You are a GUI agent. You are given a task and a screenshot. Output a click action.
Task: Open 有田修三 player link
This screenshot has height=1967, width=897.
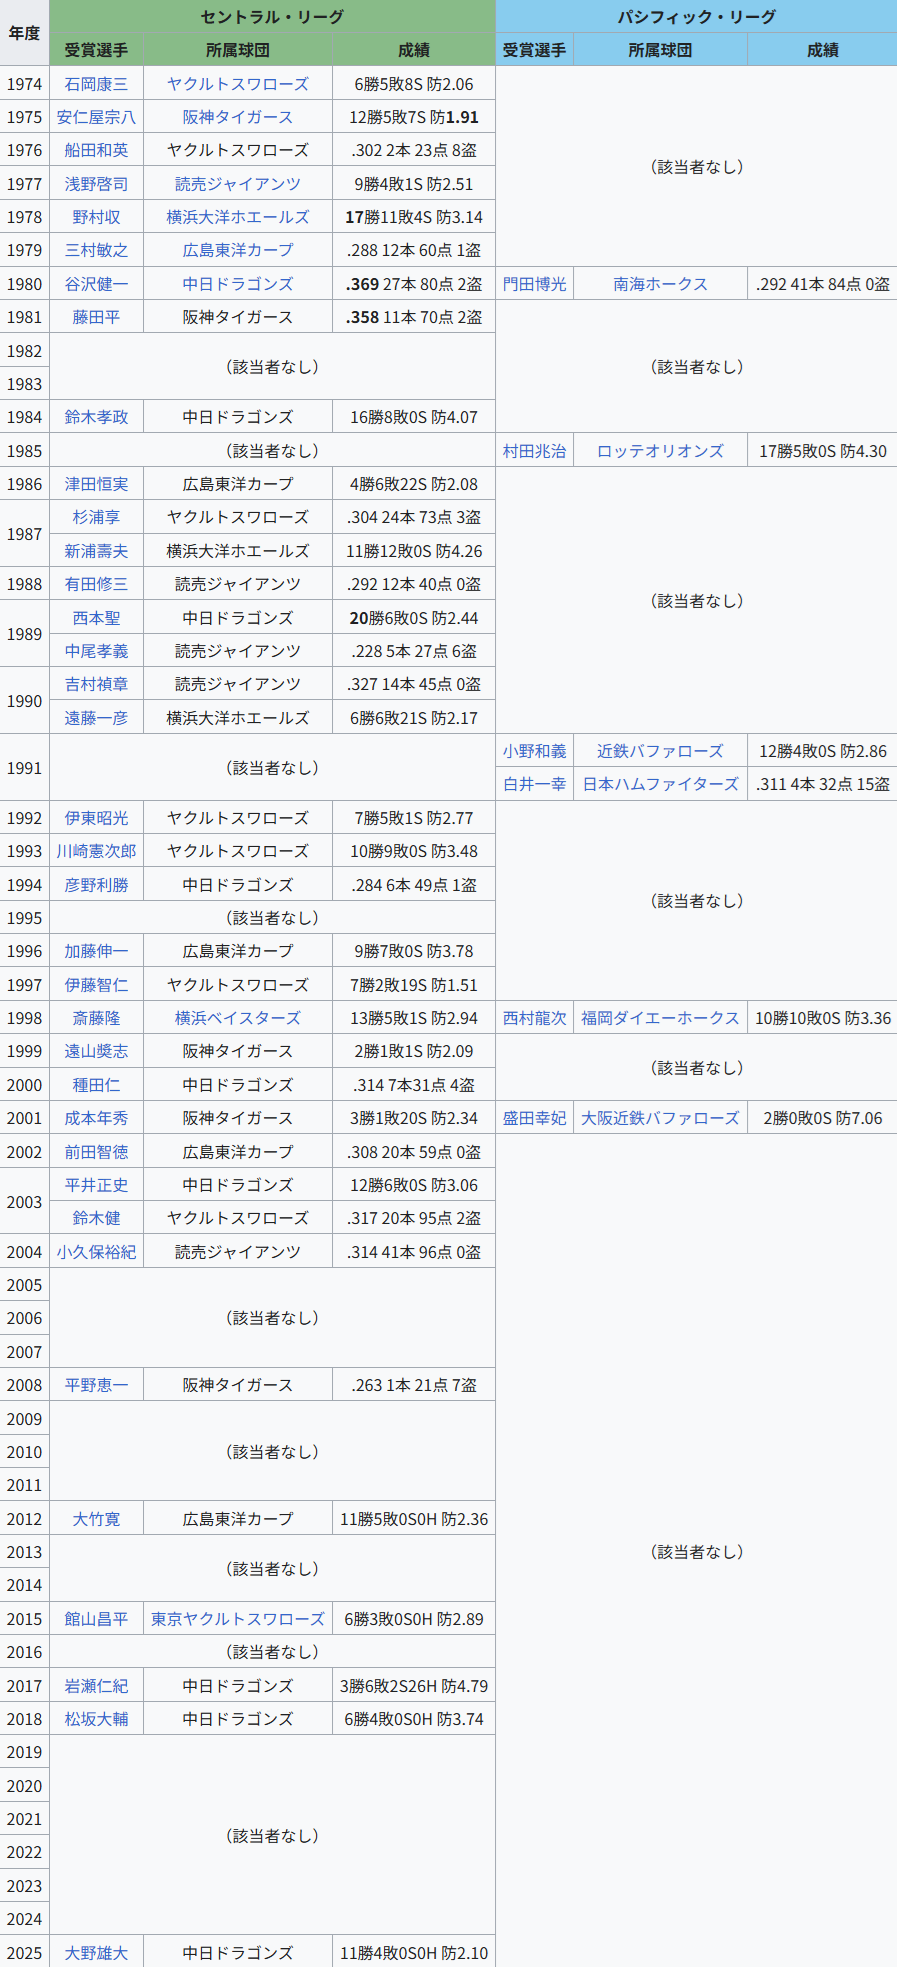96,584
